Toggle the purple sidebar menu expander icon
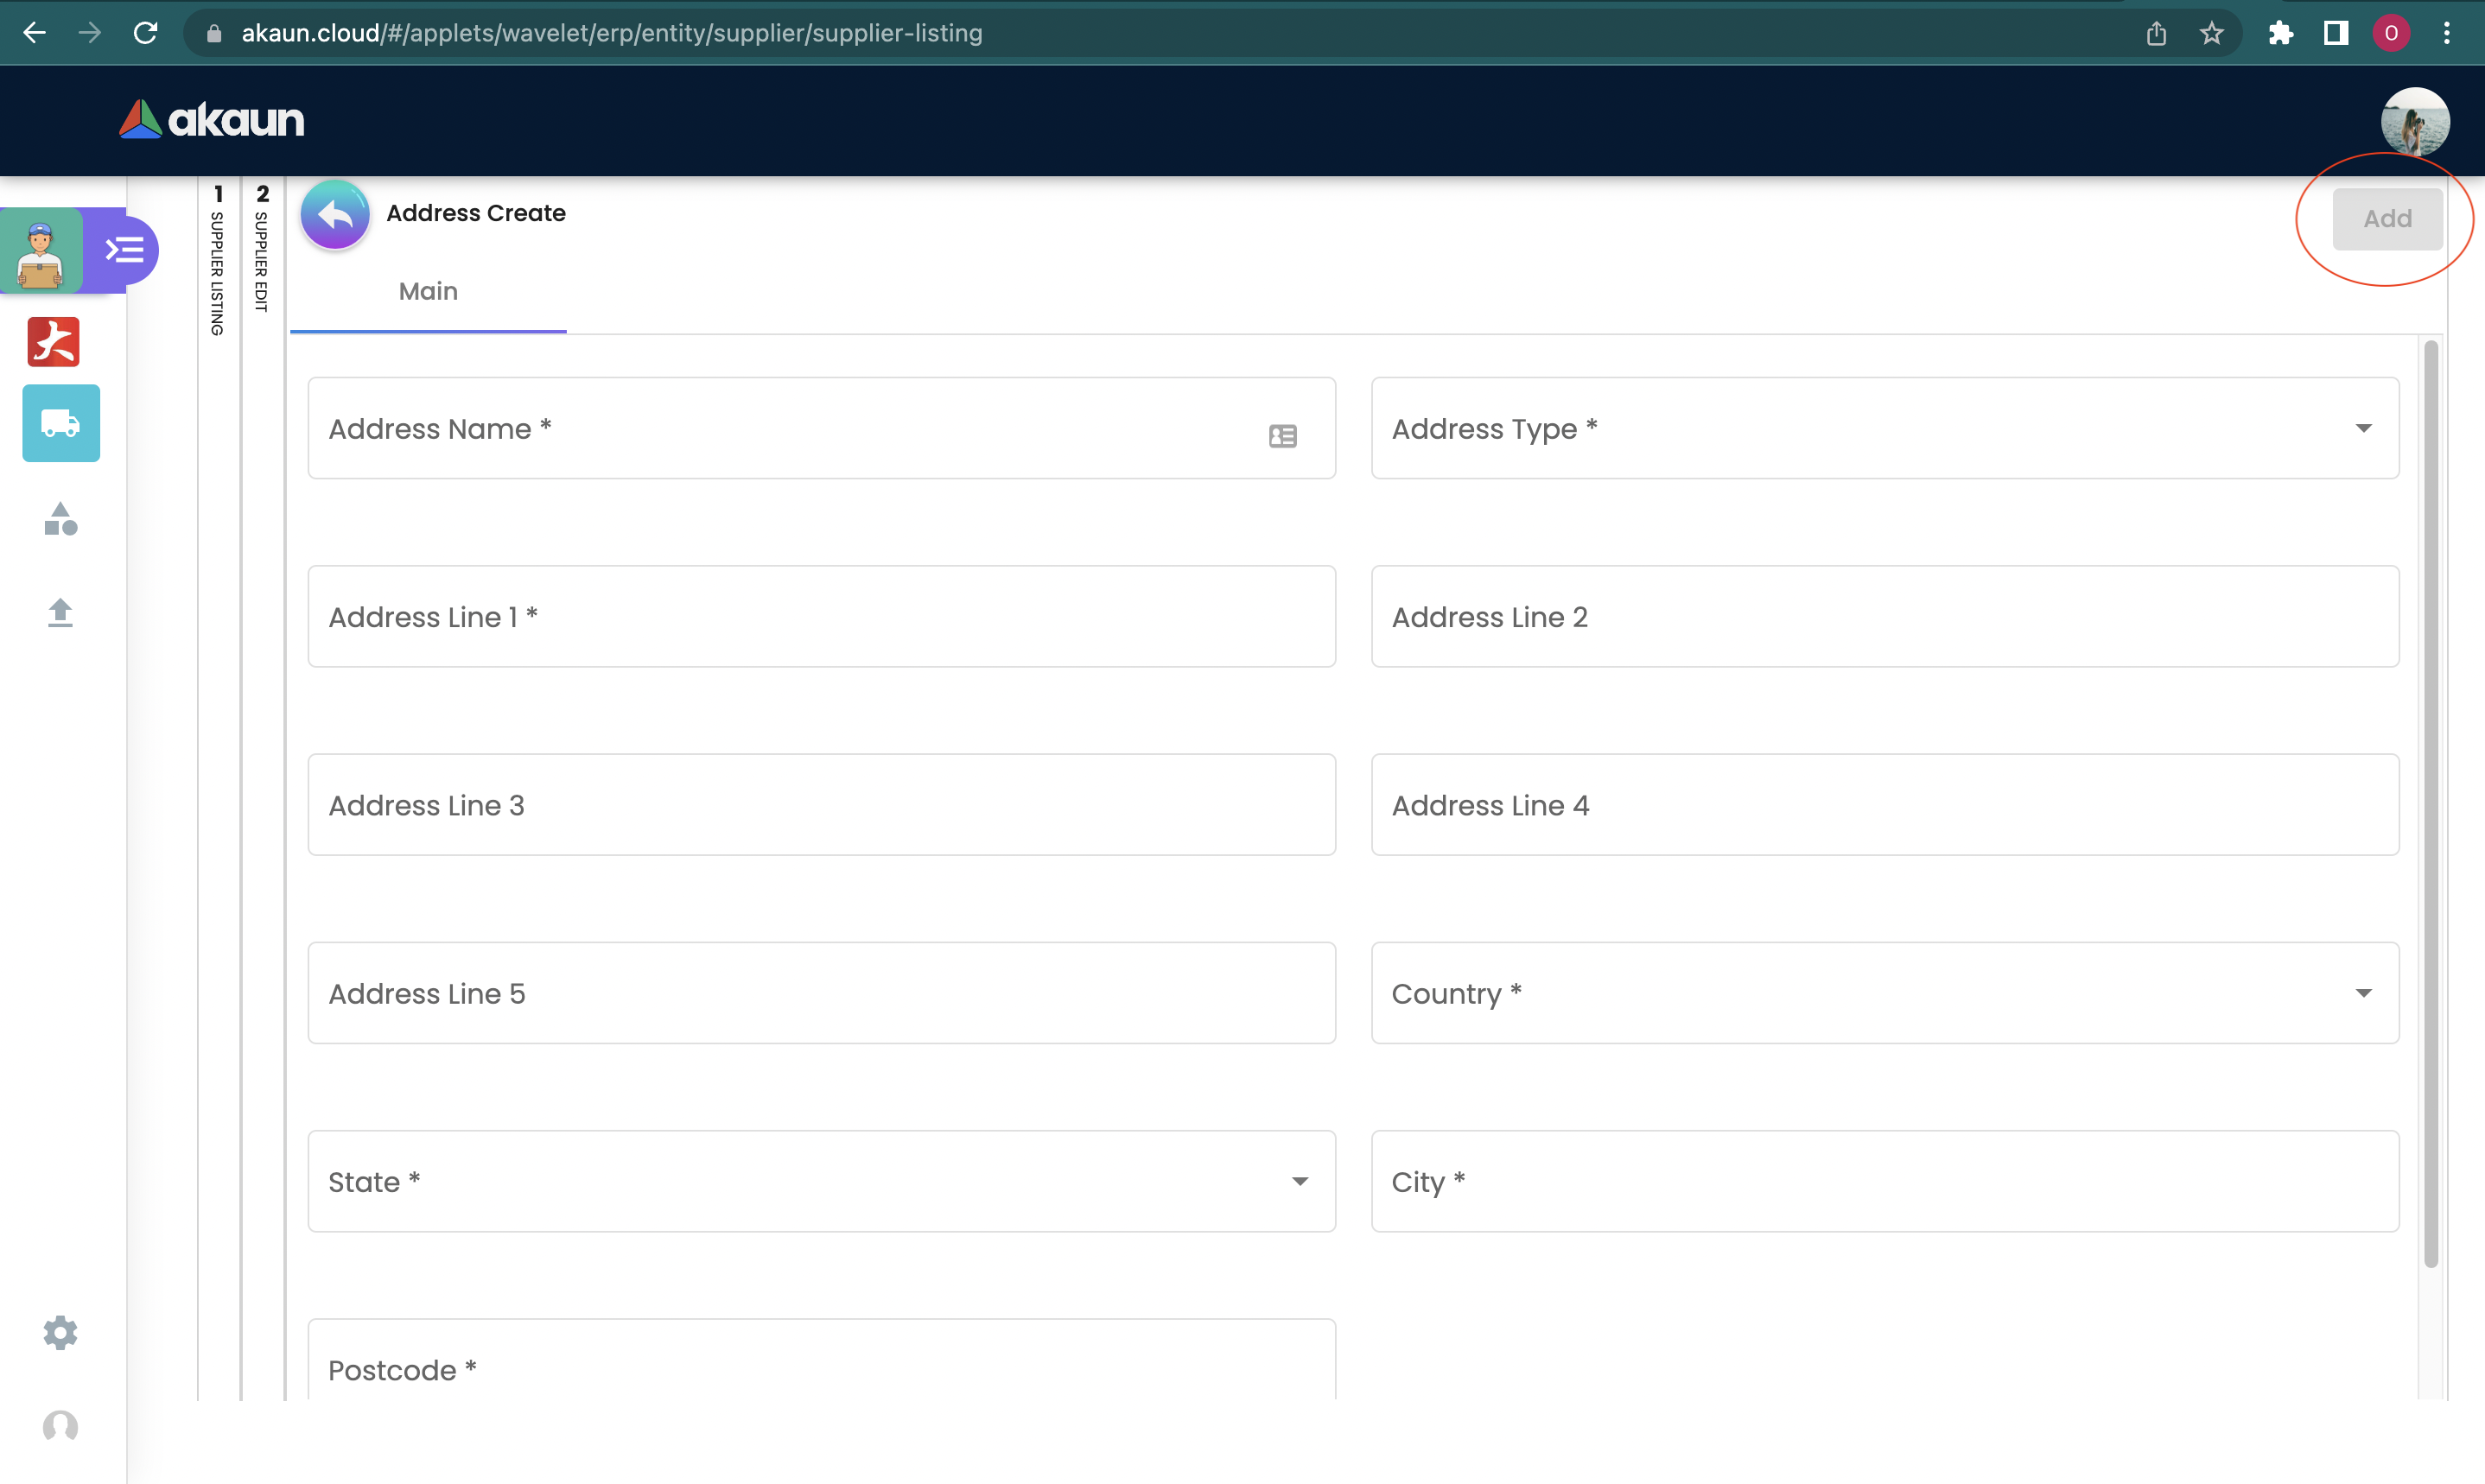 125,249
